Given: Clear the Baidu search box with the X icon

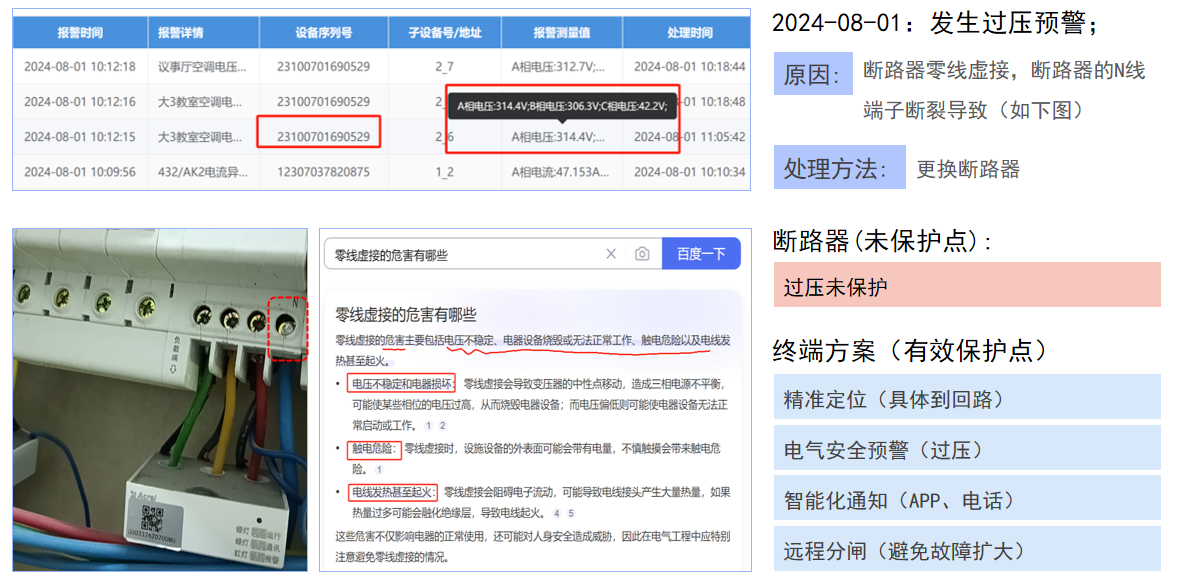Looking at the screenshot, I should pyautogui.click(x=611, y=254).
